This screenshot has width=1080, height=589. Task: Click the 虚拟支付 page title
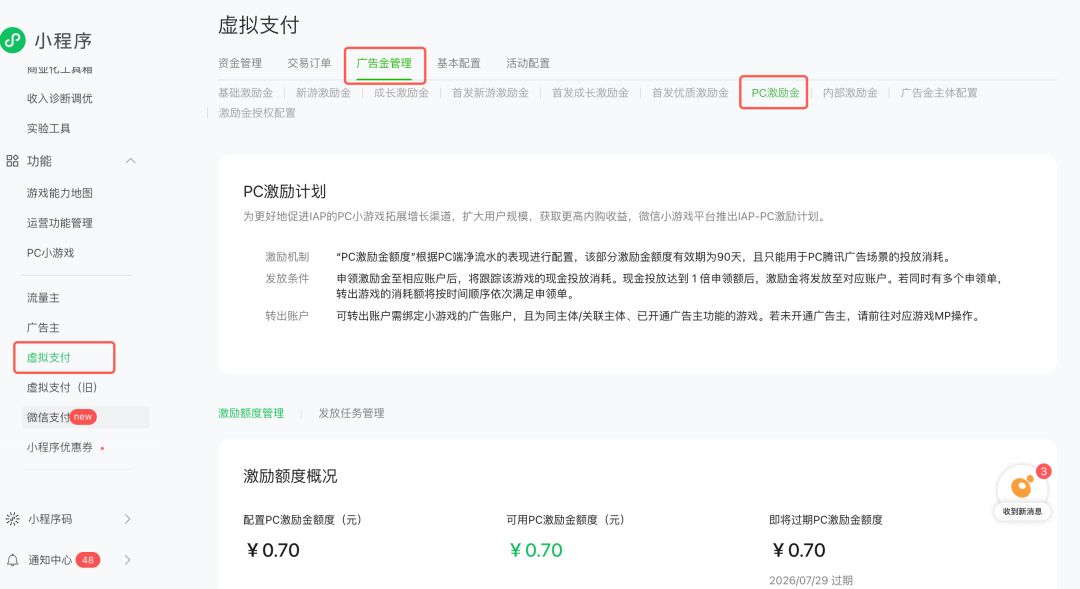(258, 25)
